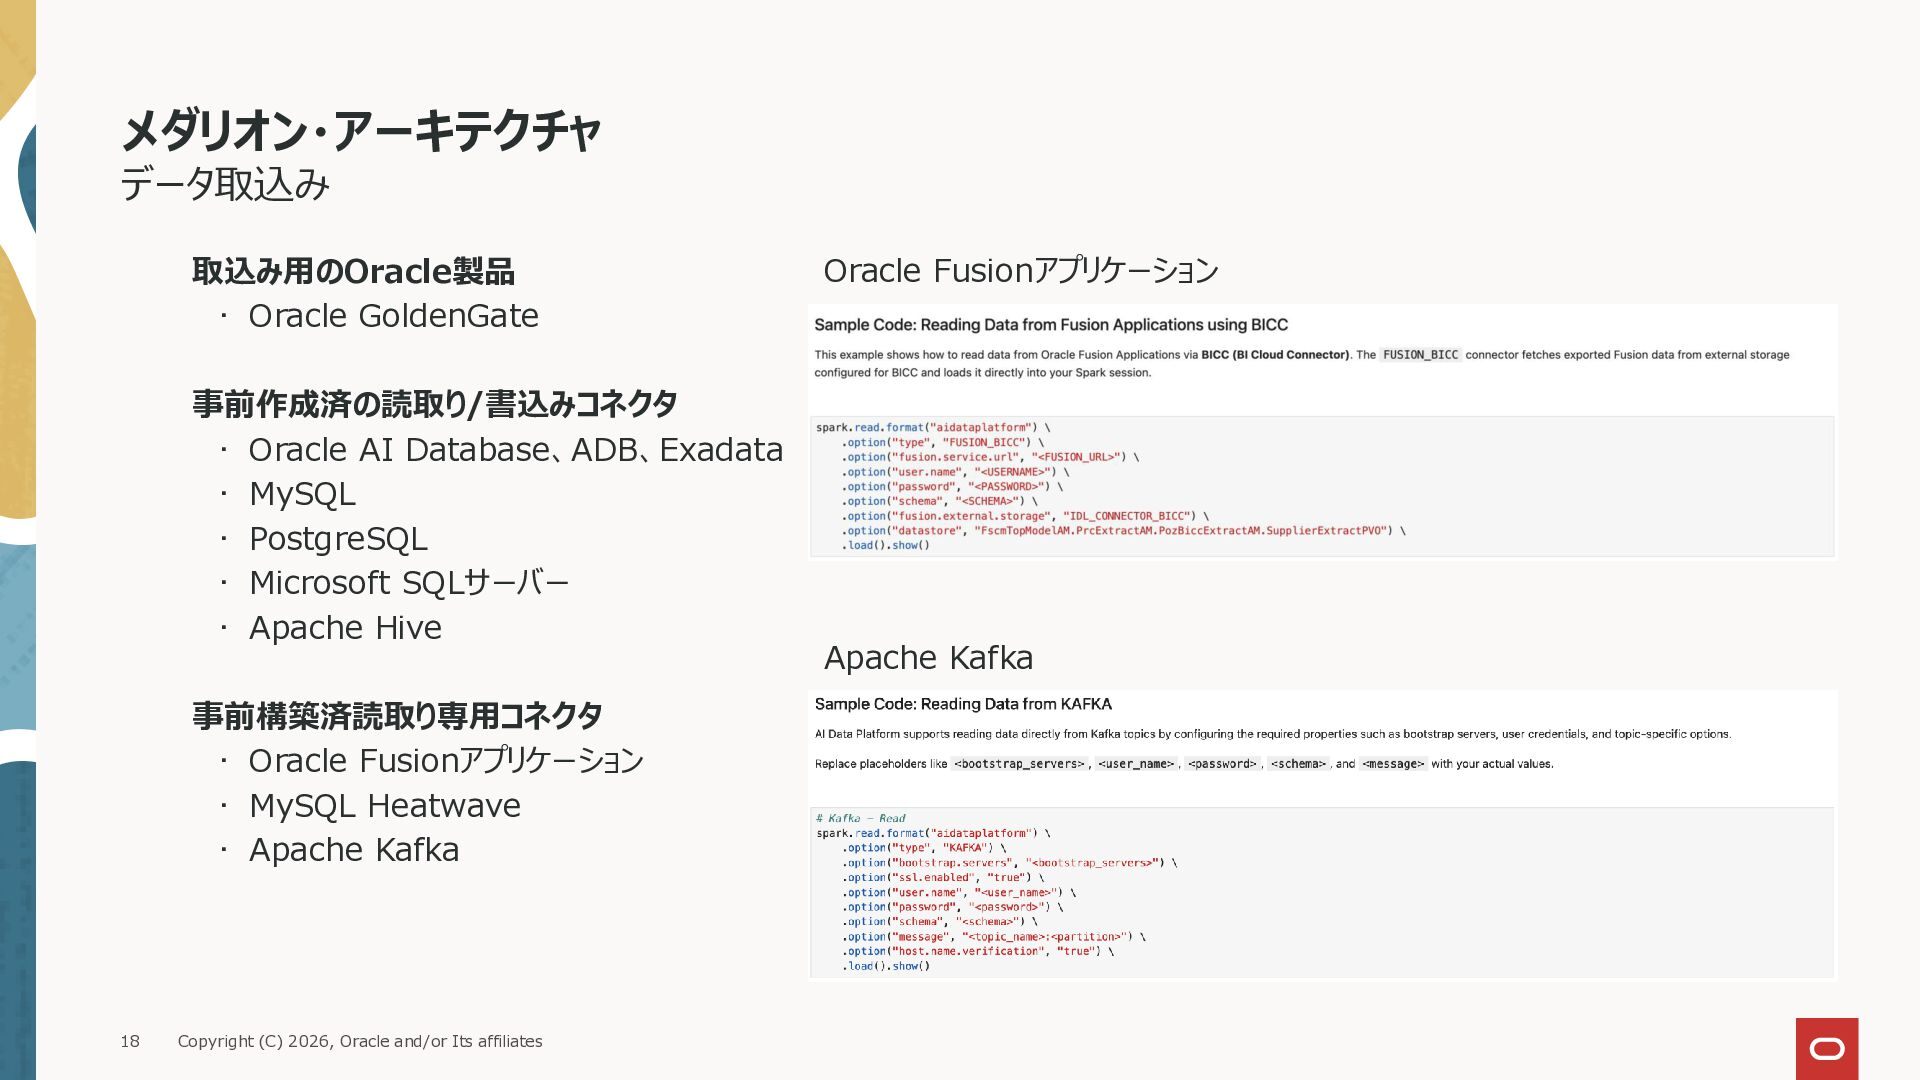Click the copyright footer text

pos(360,1041)
